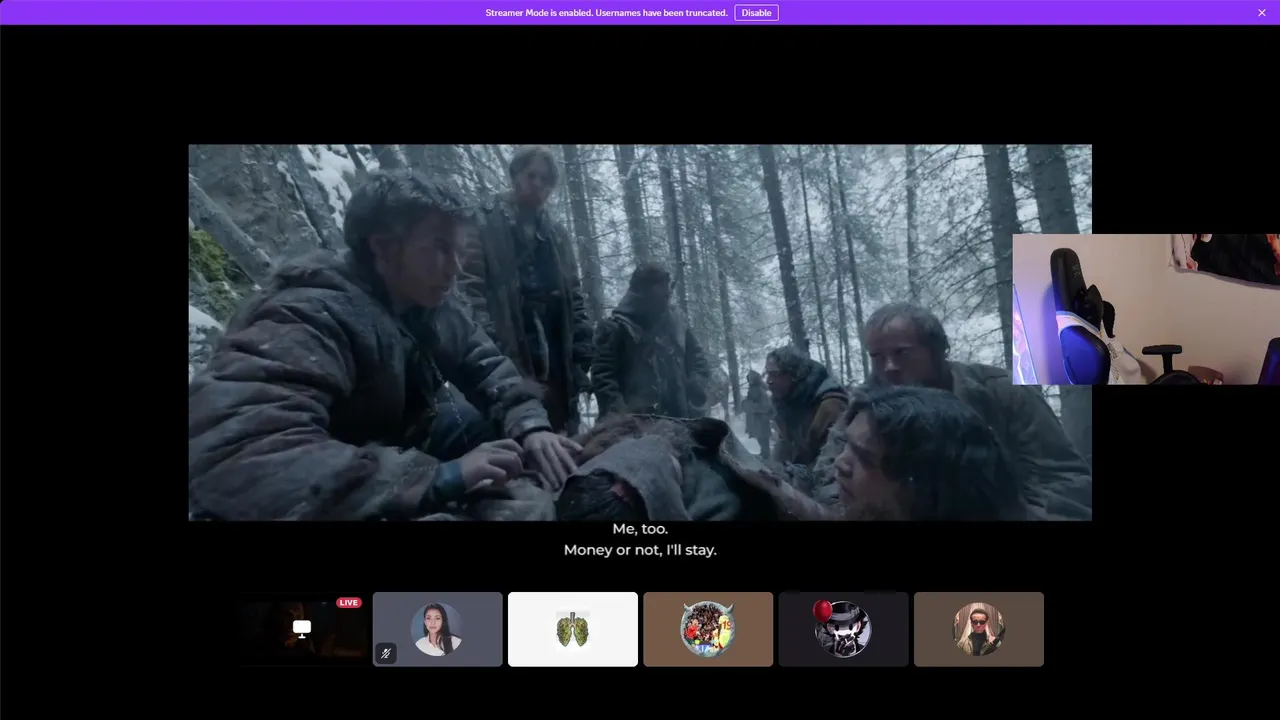
Task: Select the LIVE screen share tile
Action: (303, 629)
